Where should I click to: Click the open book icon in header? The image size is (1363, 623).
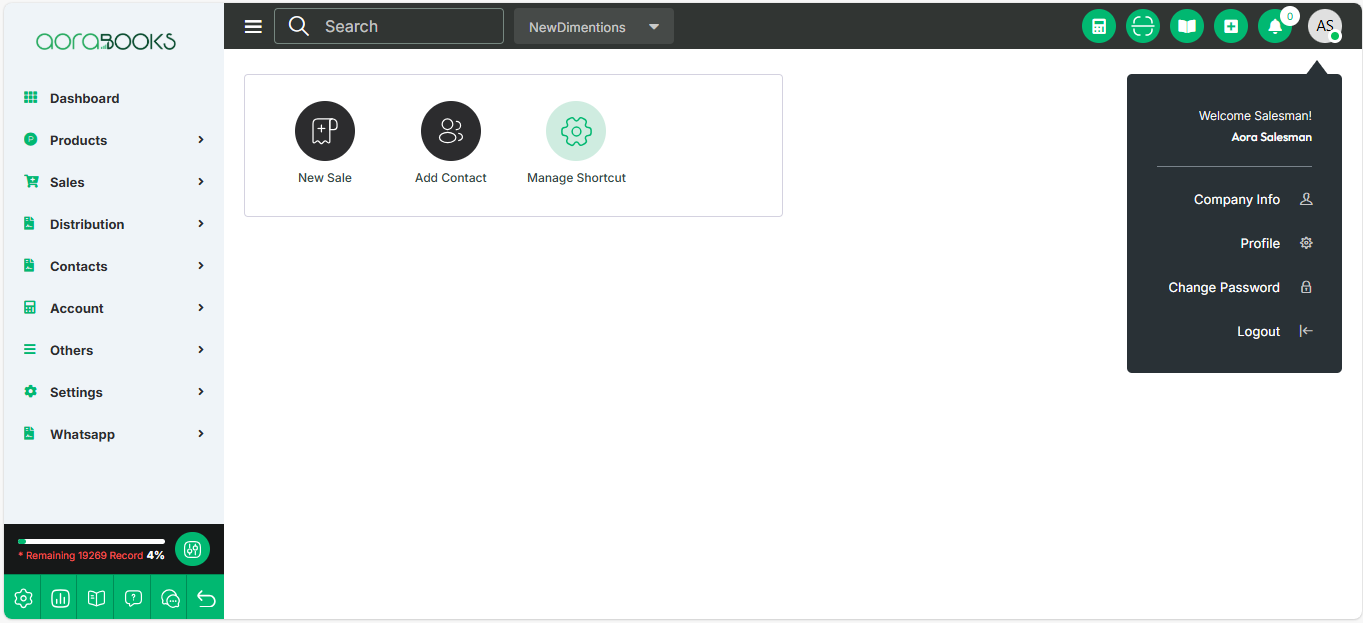[x=1186, y=27]
